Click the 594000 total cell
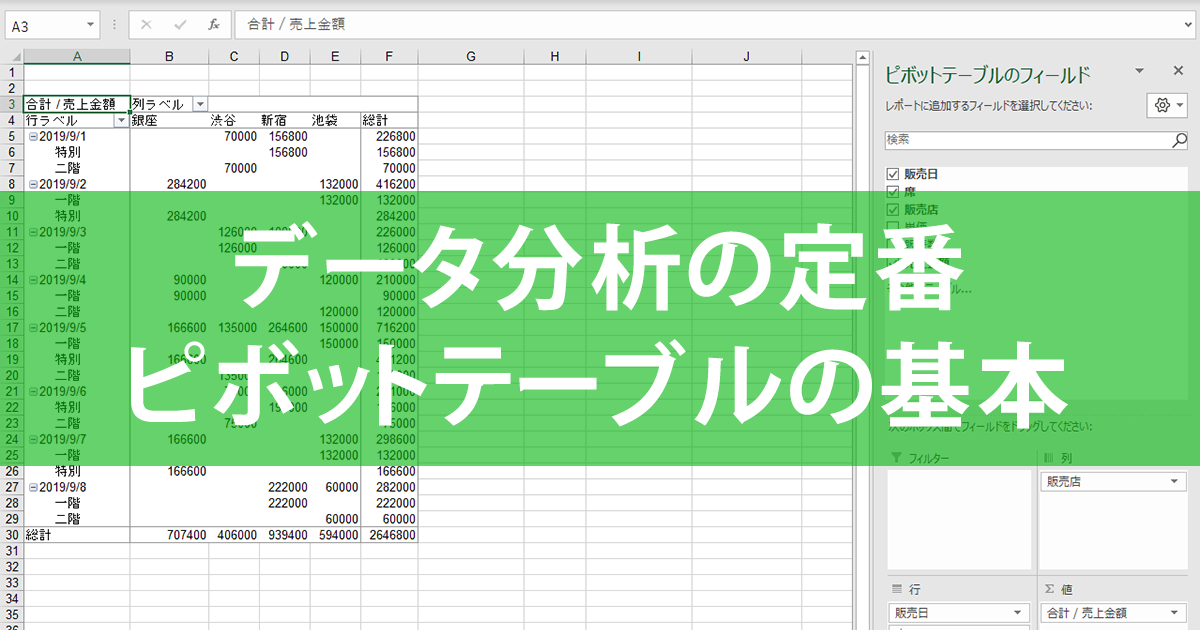The height and width of the screenshot is (630, 1200). click(335, 535)
